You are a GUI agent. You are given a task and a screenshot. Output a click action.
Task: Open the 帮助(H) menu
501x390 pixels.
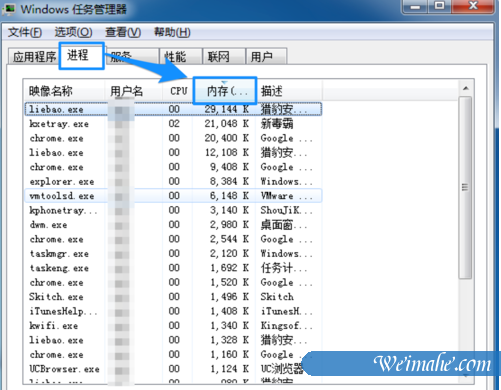click(x=172, y=32)
